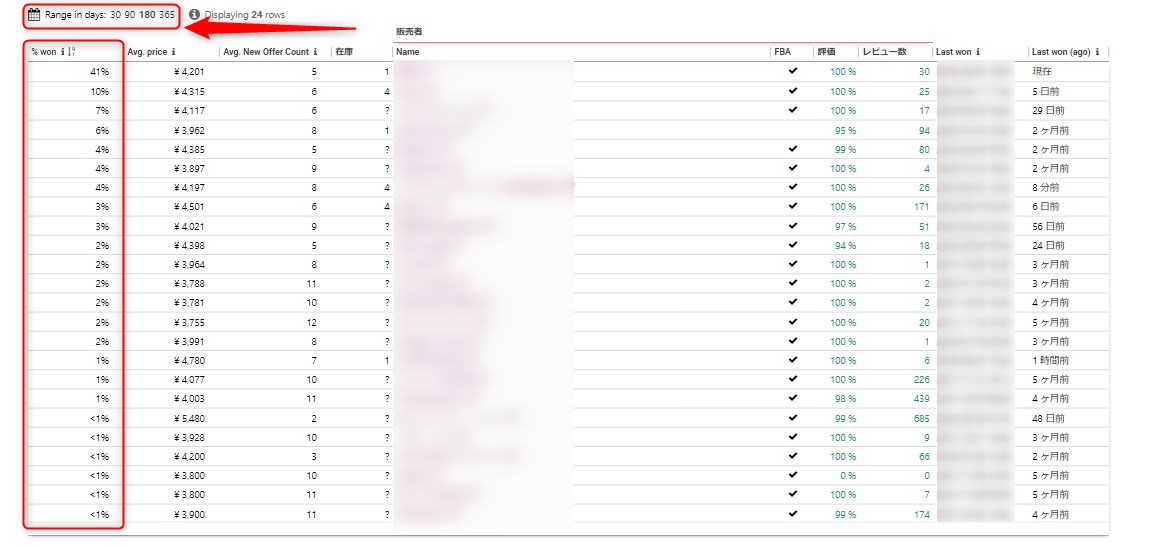Click the info icon next to Last won
Screen dimensions: 1173x546
click(977, 52)
